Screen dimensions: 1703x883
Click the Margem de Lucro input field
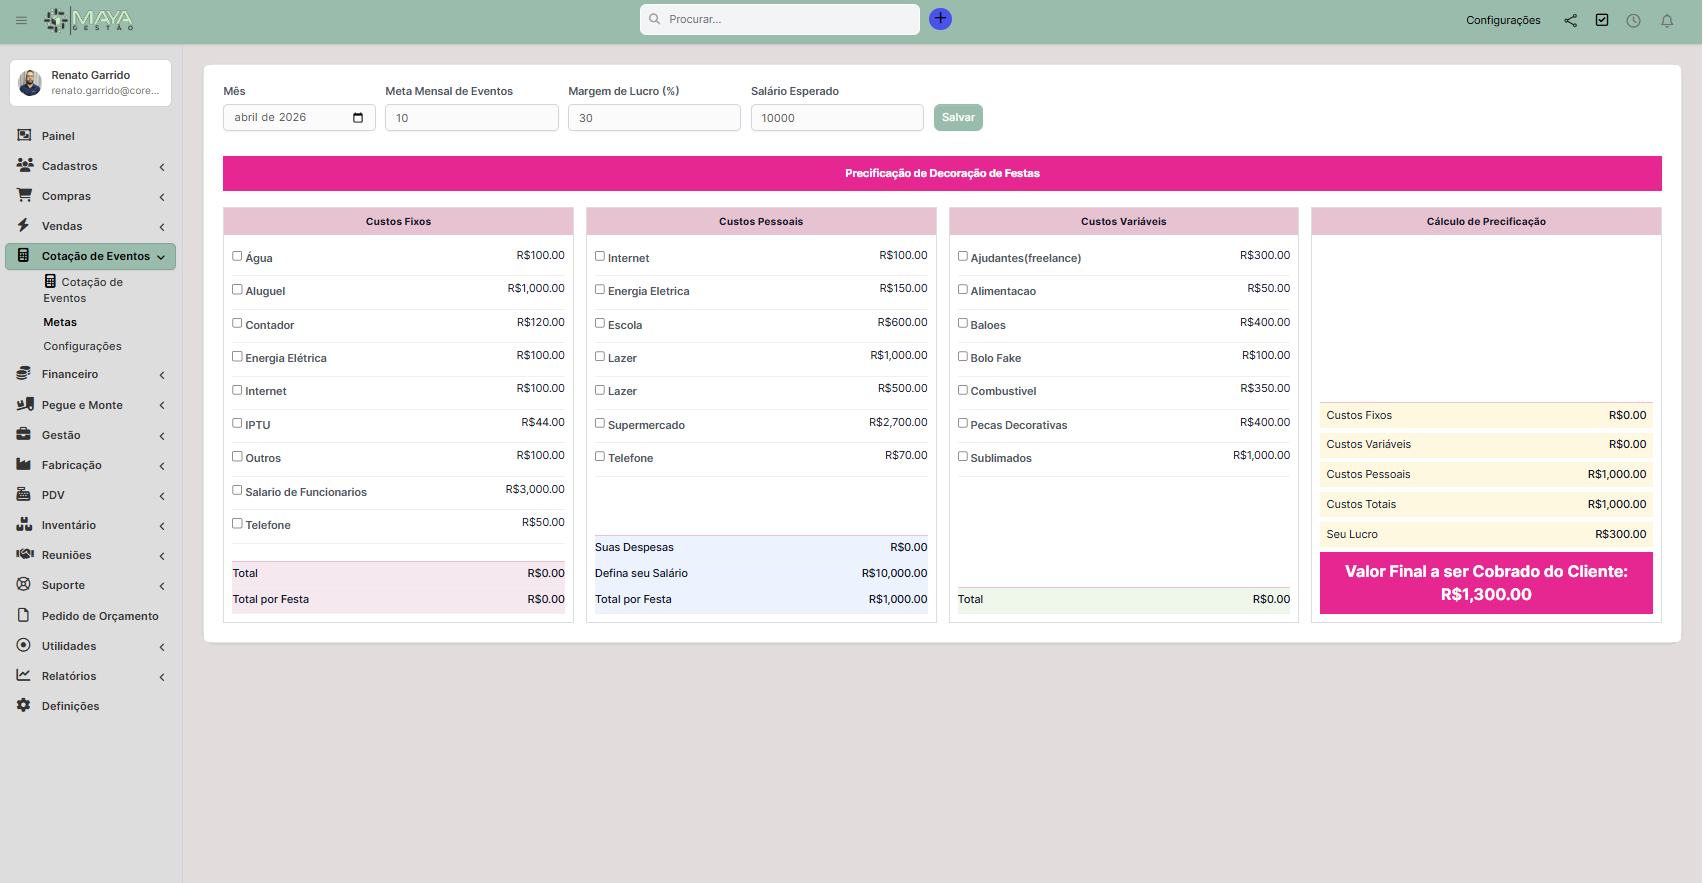(654, 118)
